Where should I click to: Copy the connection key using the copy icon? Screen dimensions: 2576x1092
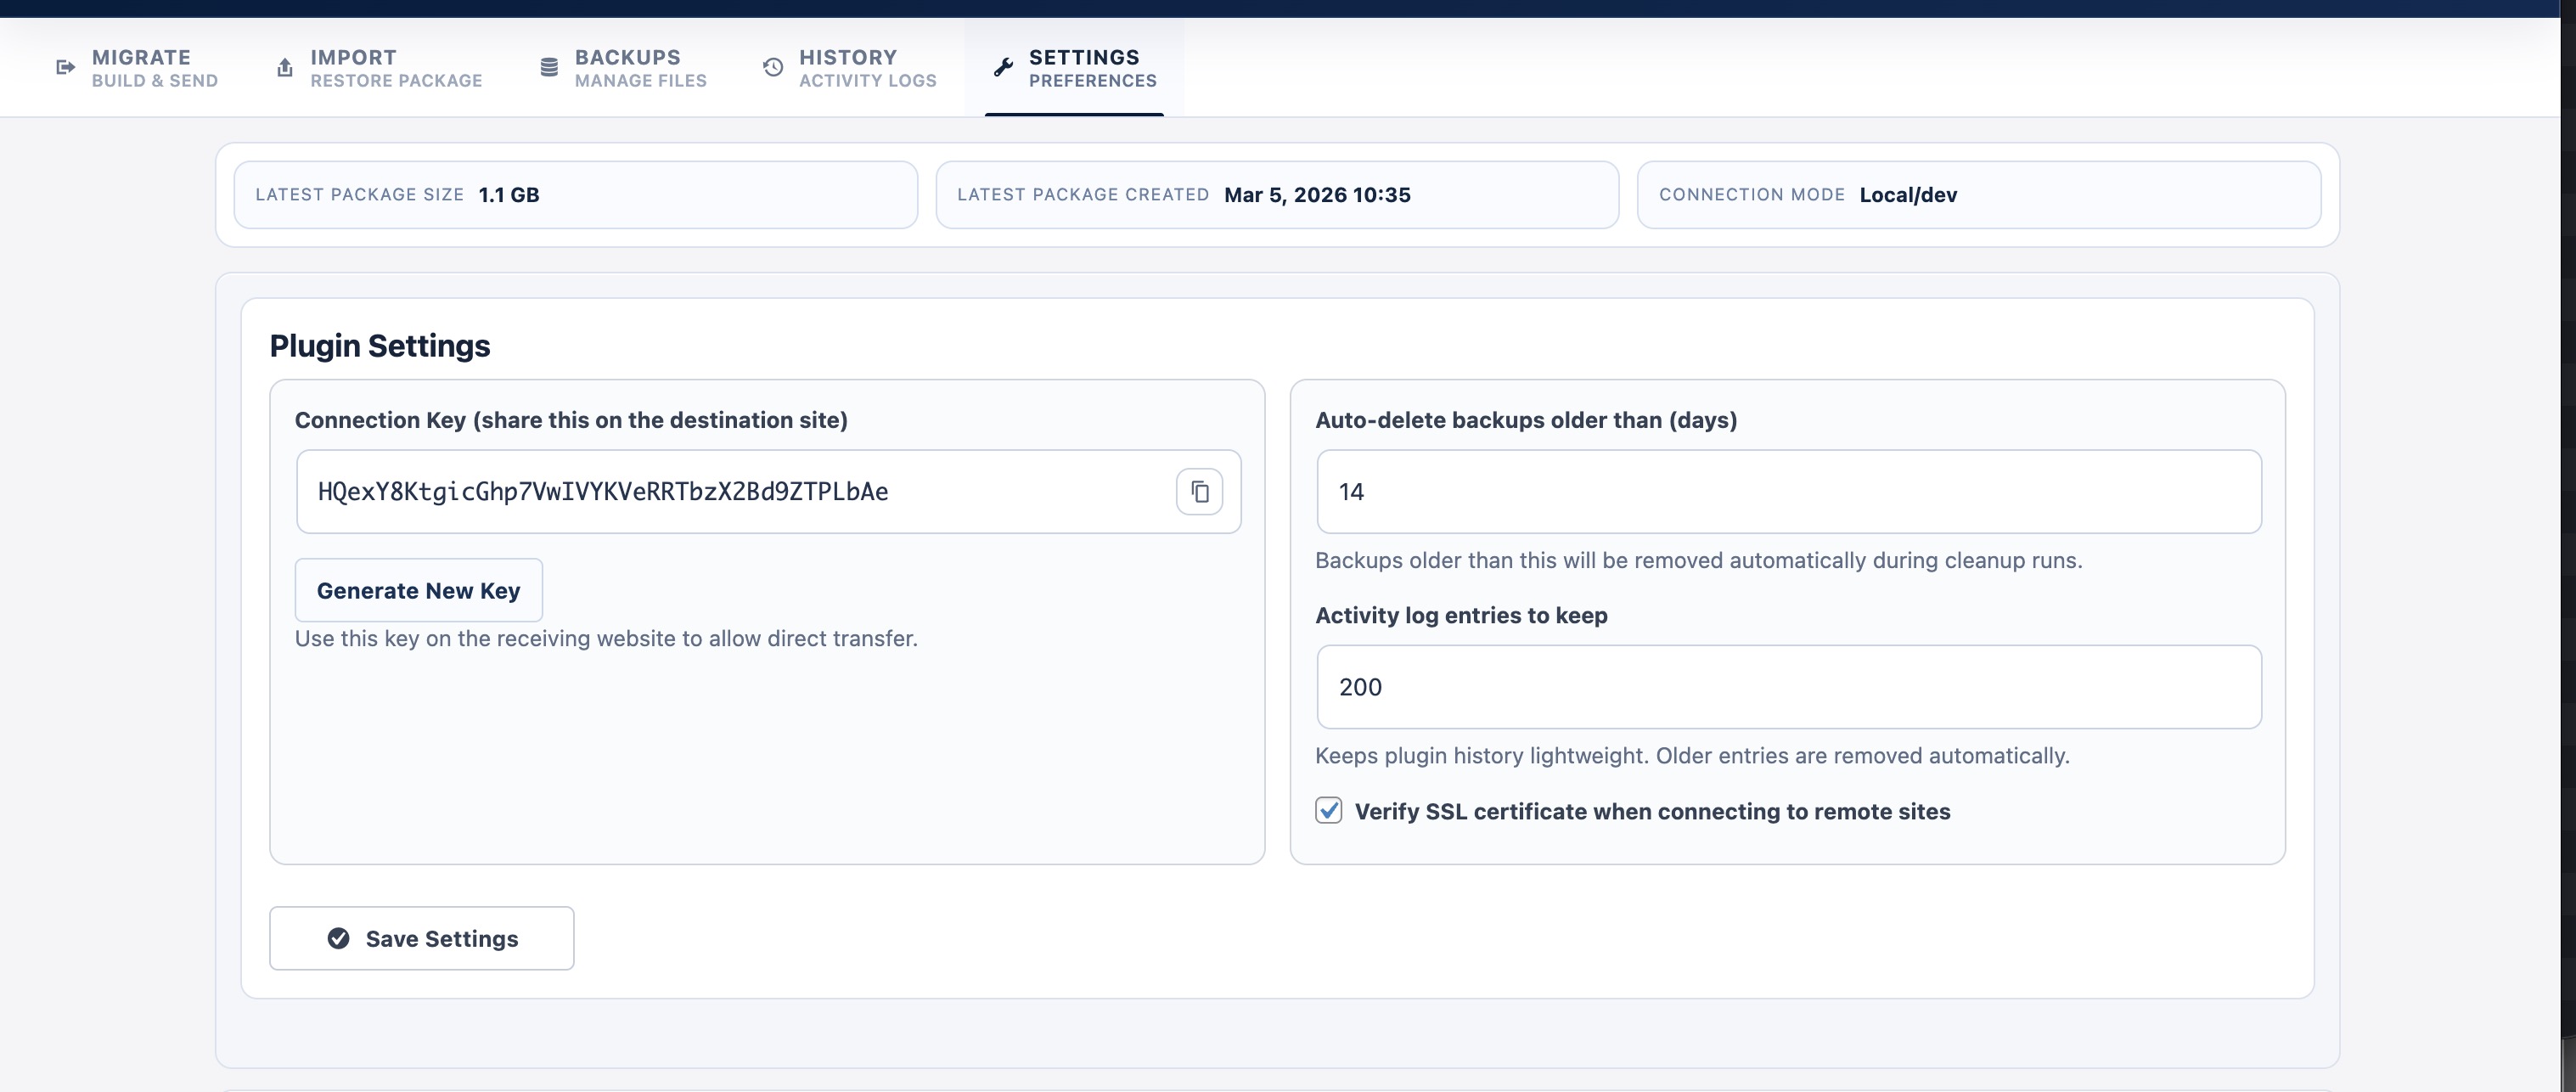pos(1200,491)
